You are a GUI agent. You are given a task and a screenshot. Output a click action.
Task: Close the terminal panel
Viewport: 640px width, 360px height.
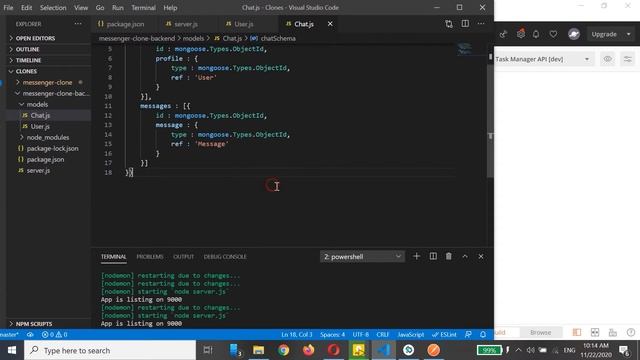pyautogui.click(x=481, y=256)
